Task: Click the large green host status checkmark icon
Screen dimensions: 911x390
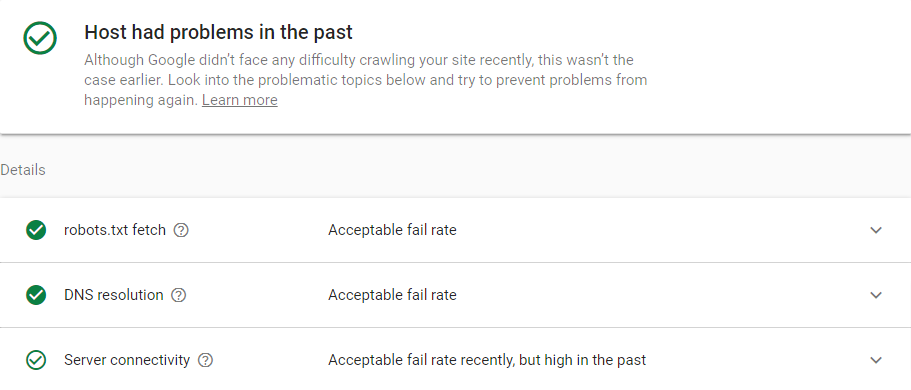Action: pos(40,38)
